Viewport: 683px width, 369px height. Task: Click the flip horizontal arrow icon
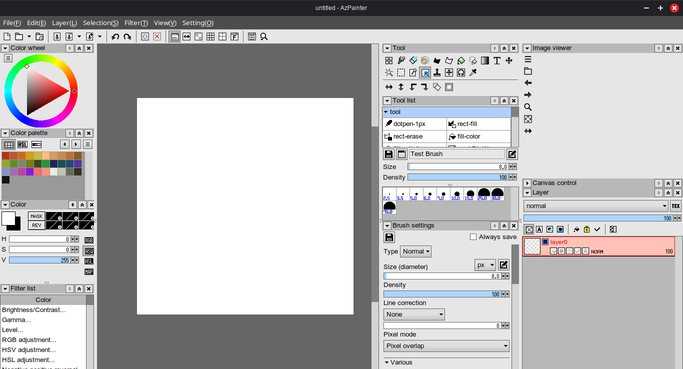[389, 87]
